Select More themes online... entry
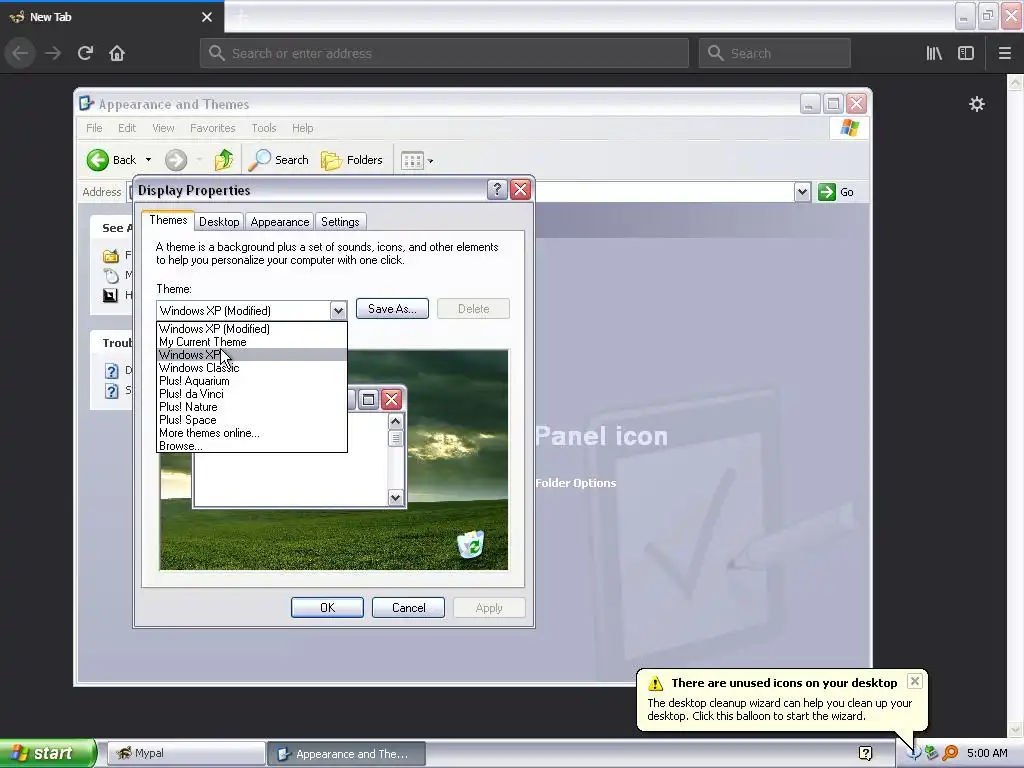 coord(251,433)
